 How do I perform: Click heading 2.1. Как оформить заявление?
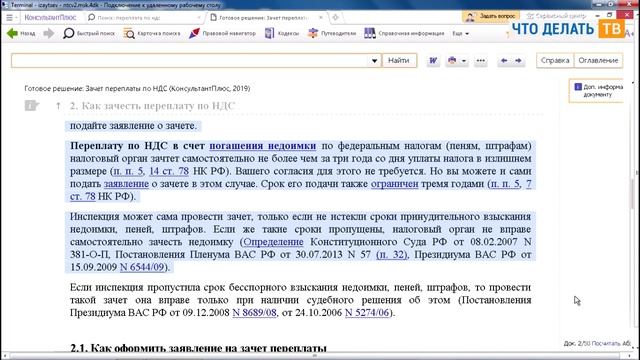[x=198, y=348]
